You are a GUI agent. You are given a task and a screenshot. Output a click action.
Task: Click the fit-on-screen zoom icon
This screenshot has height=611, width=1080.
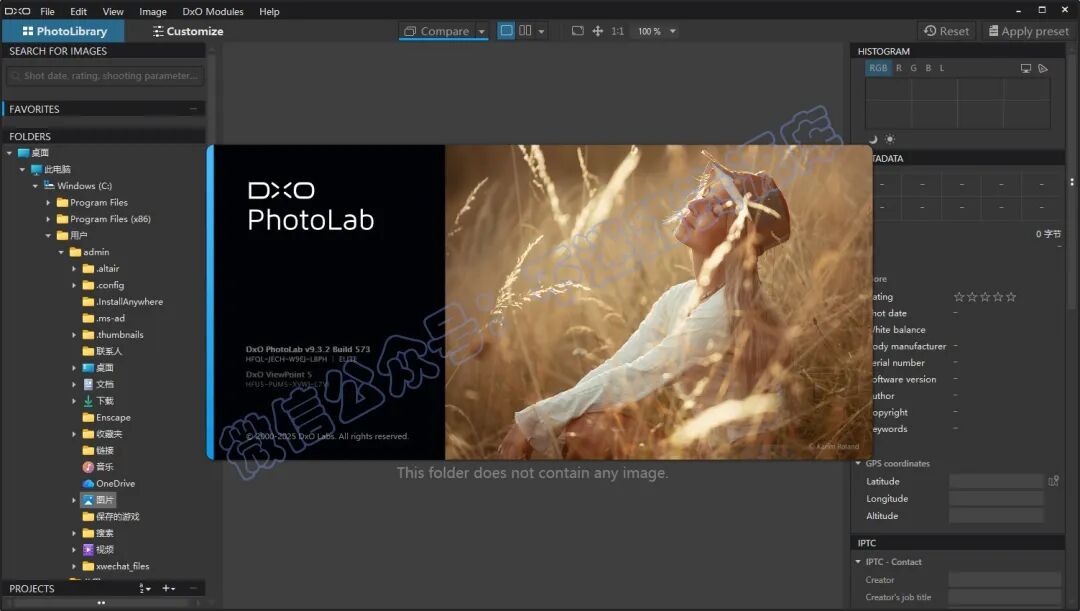578,31
